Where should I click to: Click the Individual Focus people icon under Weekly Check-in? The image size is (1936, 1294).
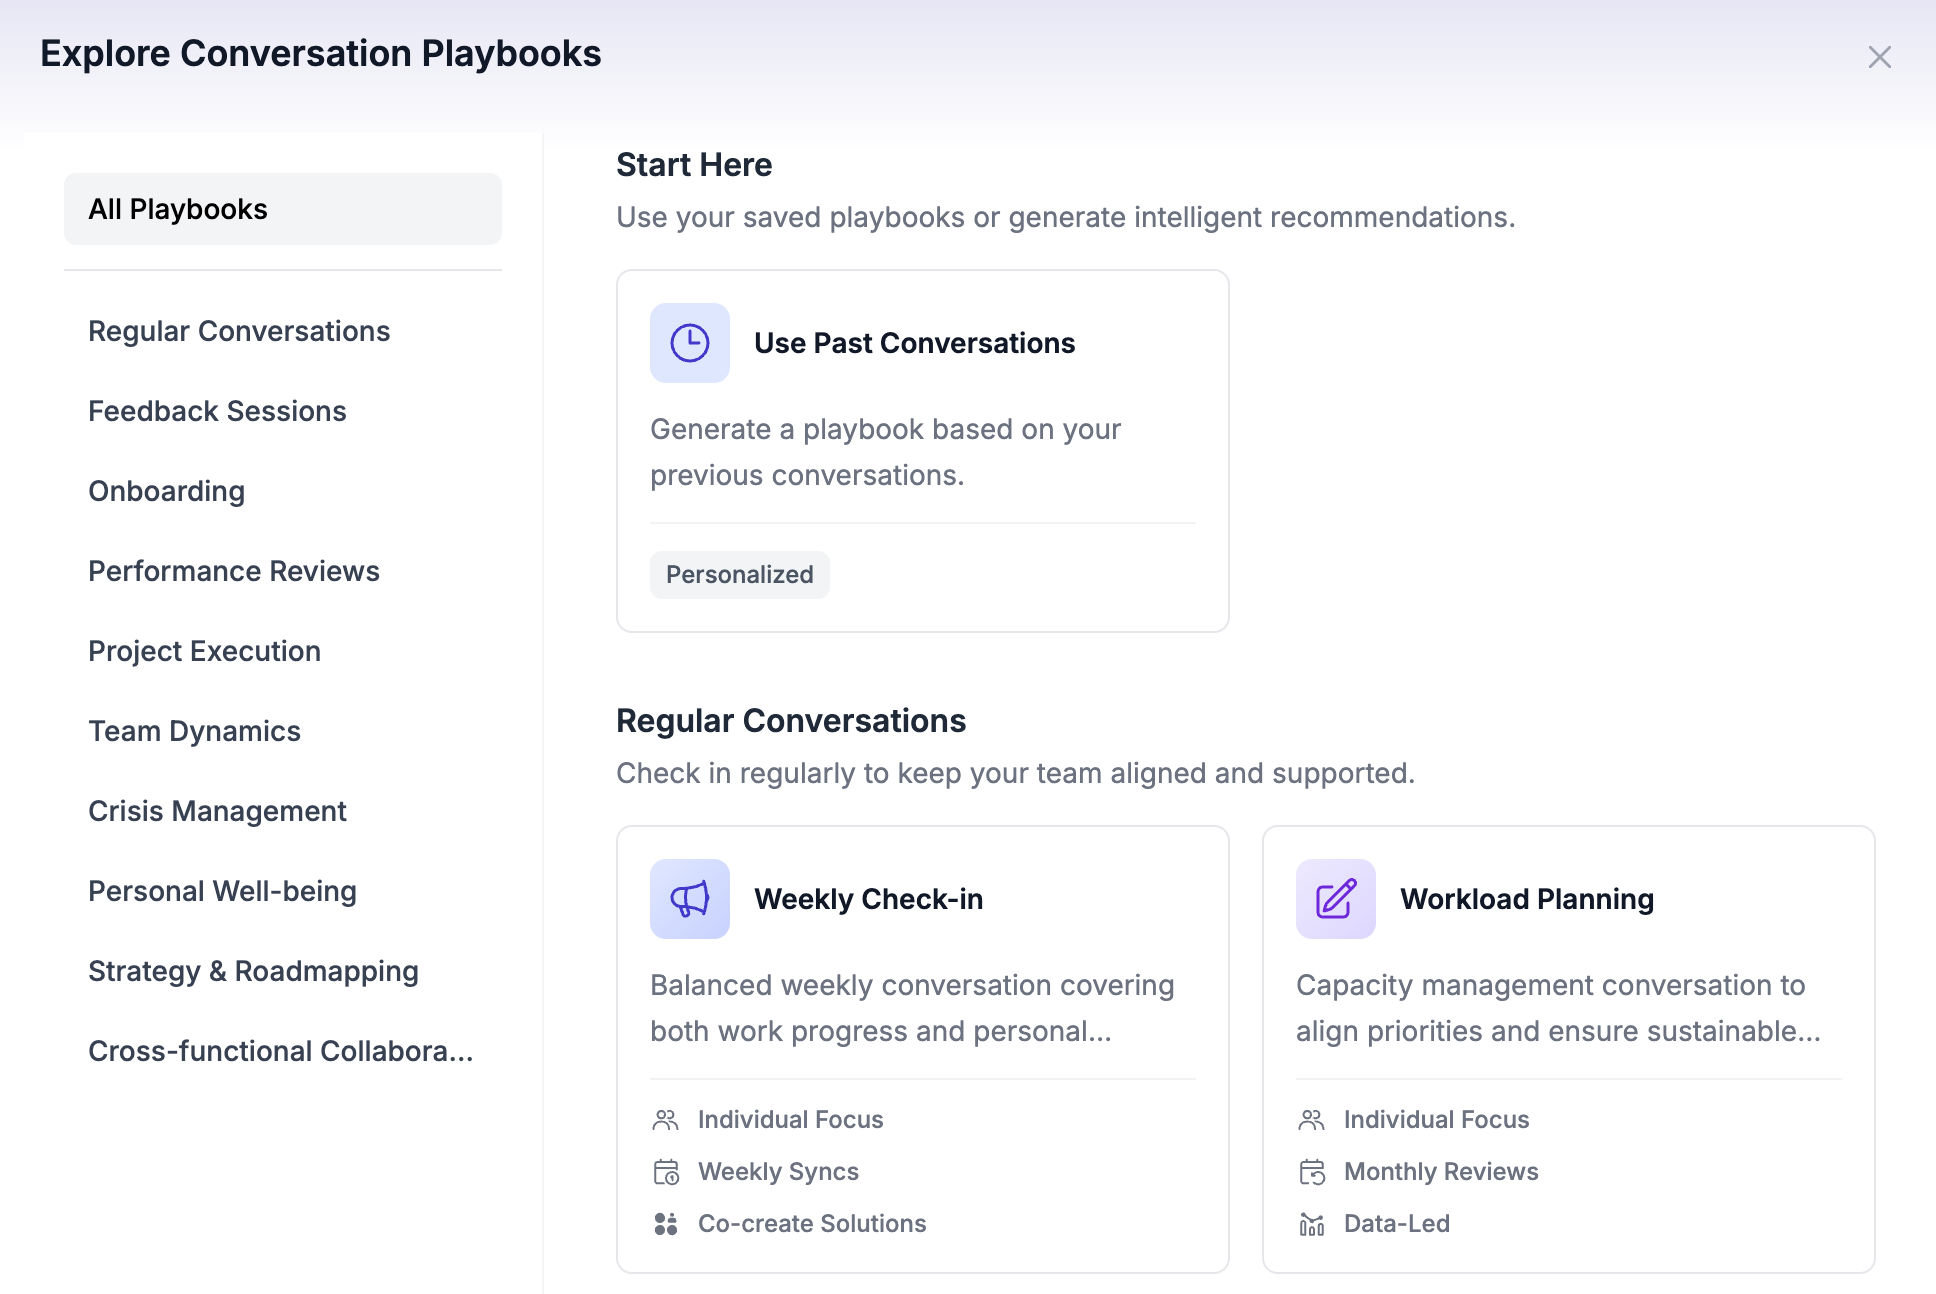tap(665, 1119)
